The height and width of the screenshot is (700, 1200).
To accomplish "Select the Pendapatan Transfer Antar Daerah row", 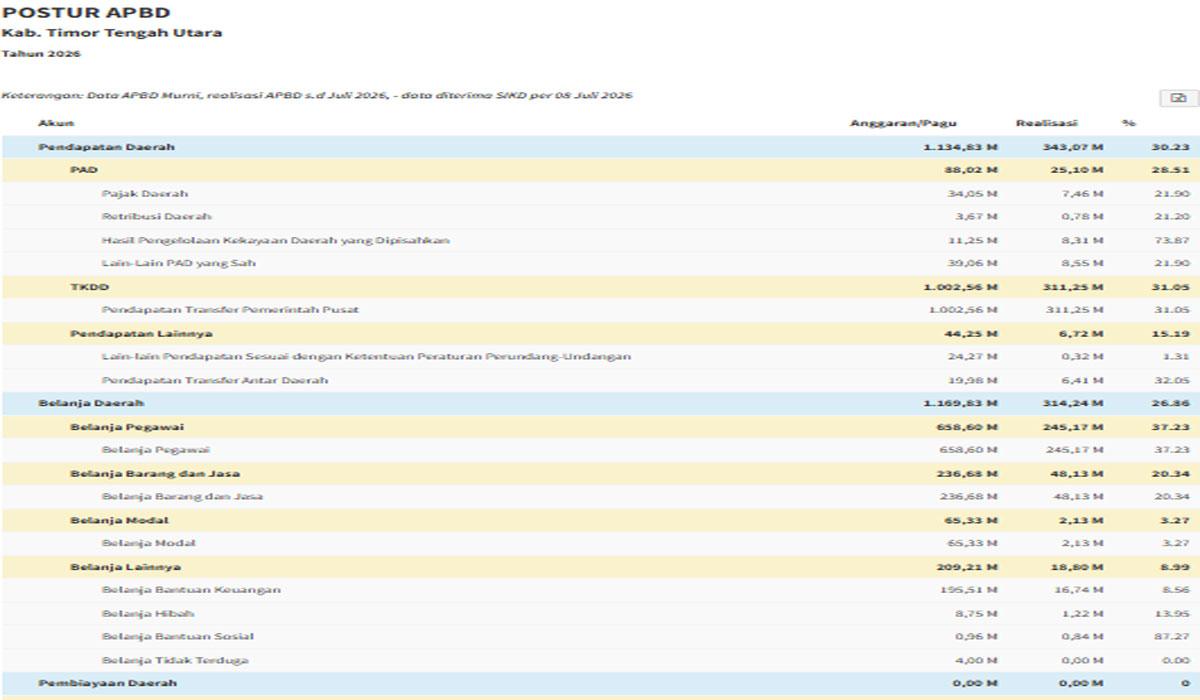I will coord(600,380).
